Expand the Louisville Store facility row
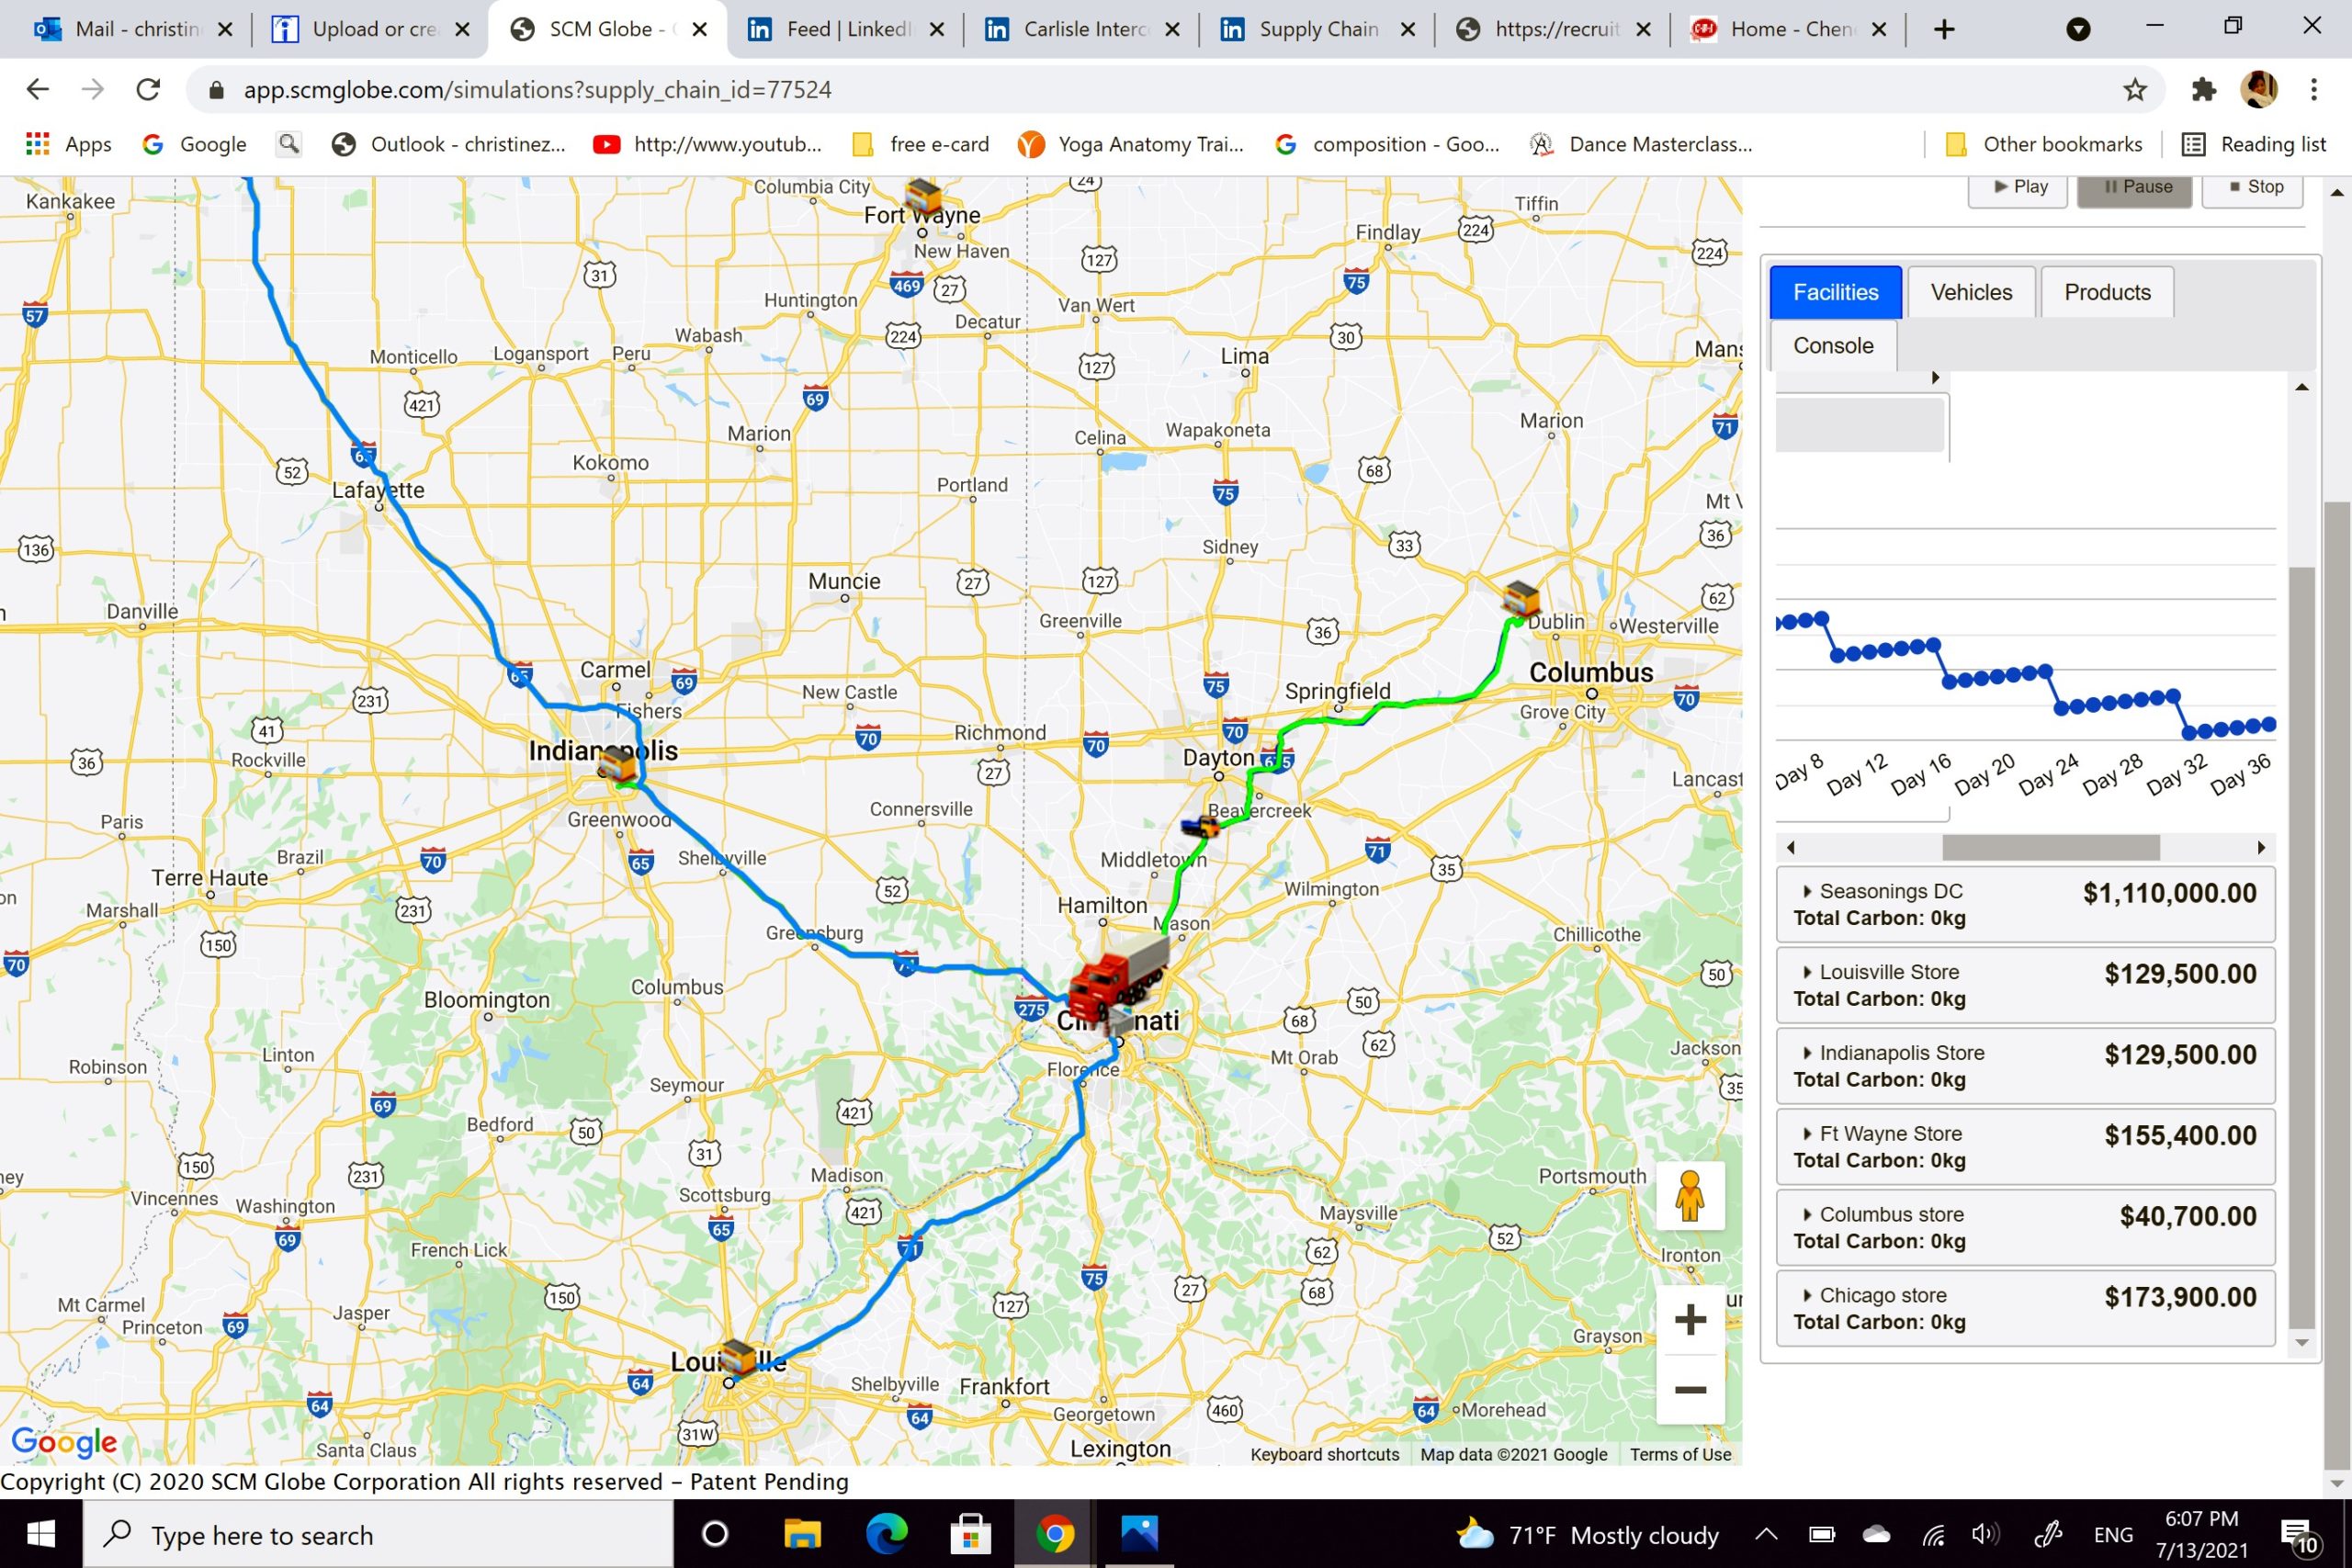This screenshot has width=2352, height=1568. 2025,986
